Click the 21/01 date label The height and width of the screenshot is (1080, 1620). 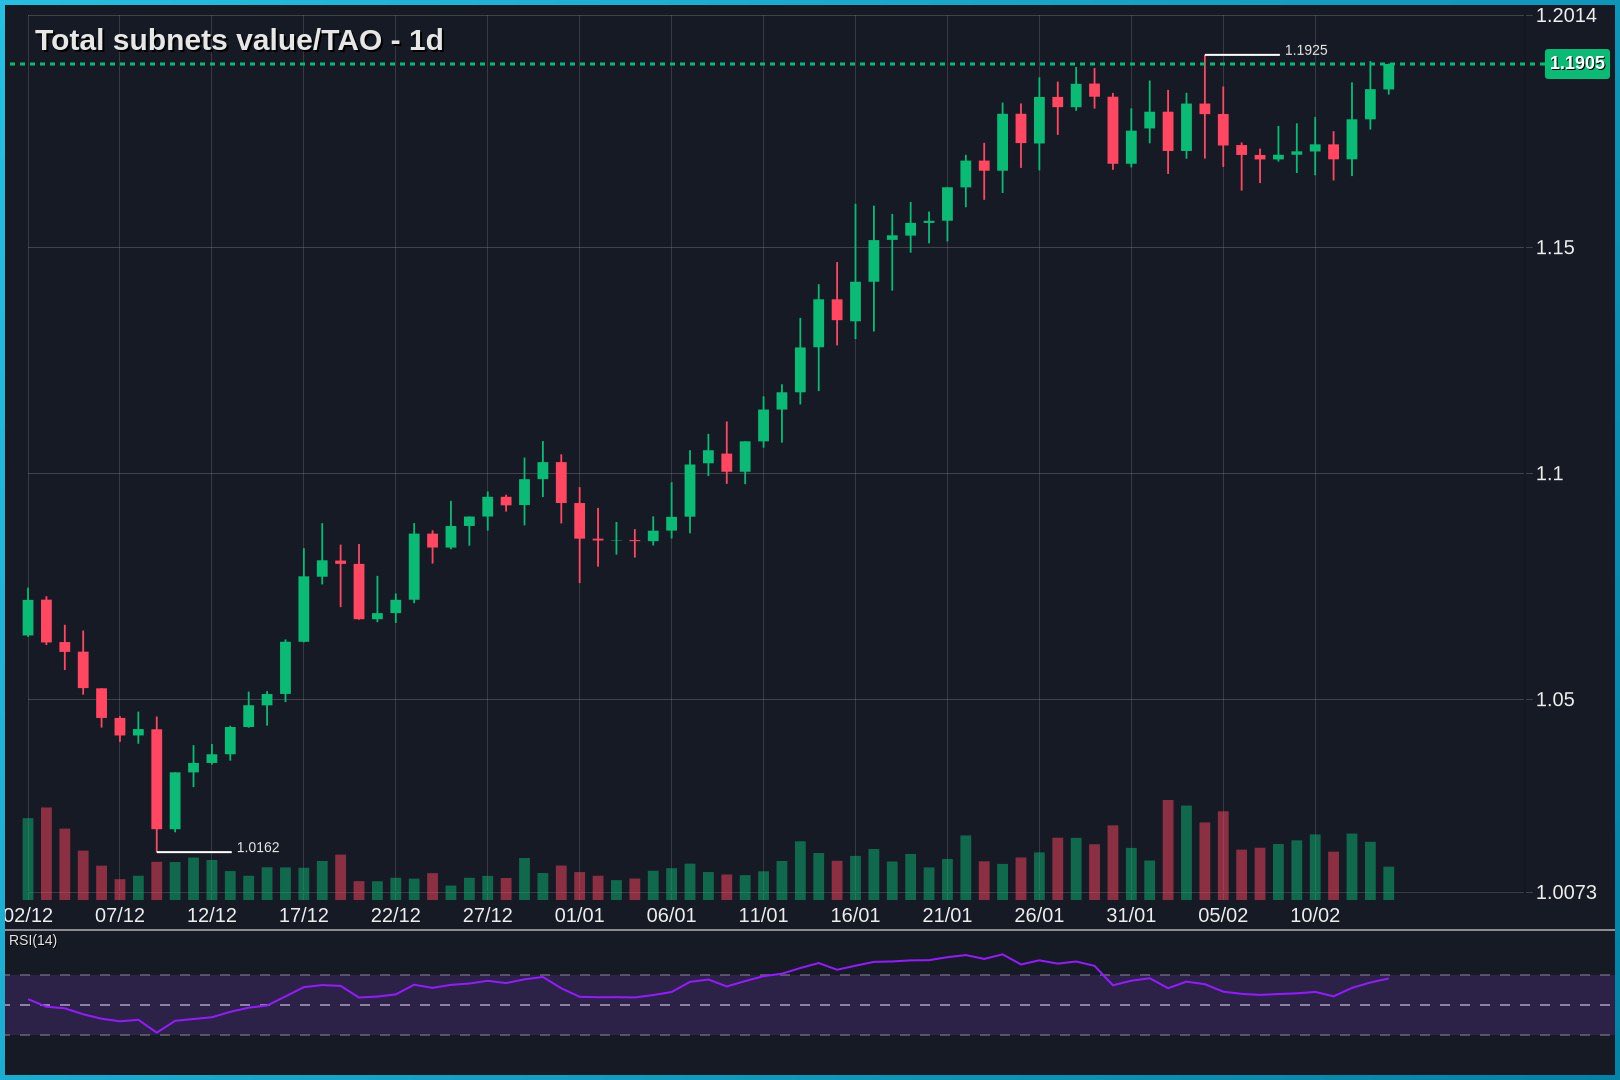coord(948,915)
